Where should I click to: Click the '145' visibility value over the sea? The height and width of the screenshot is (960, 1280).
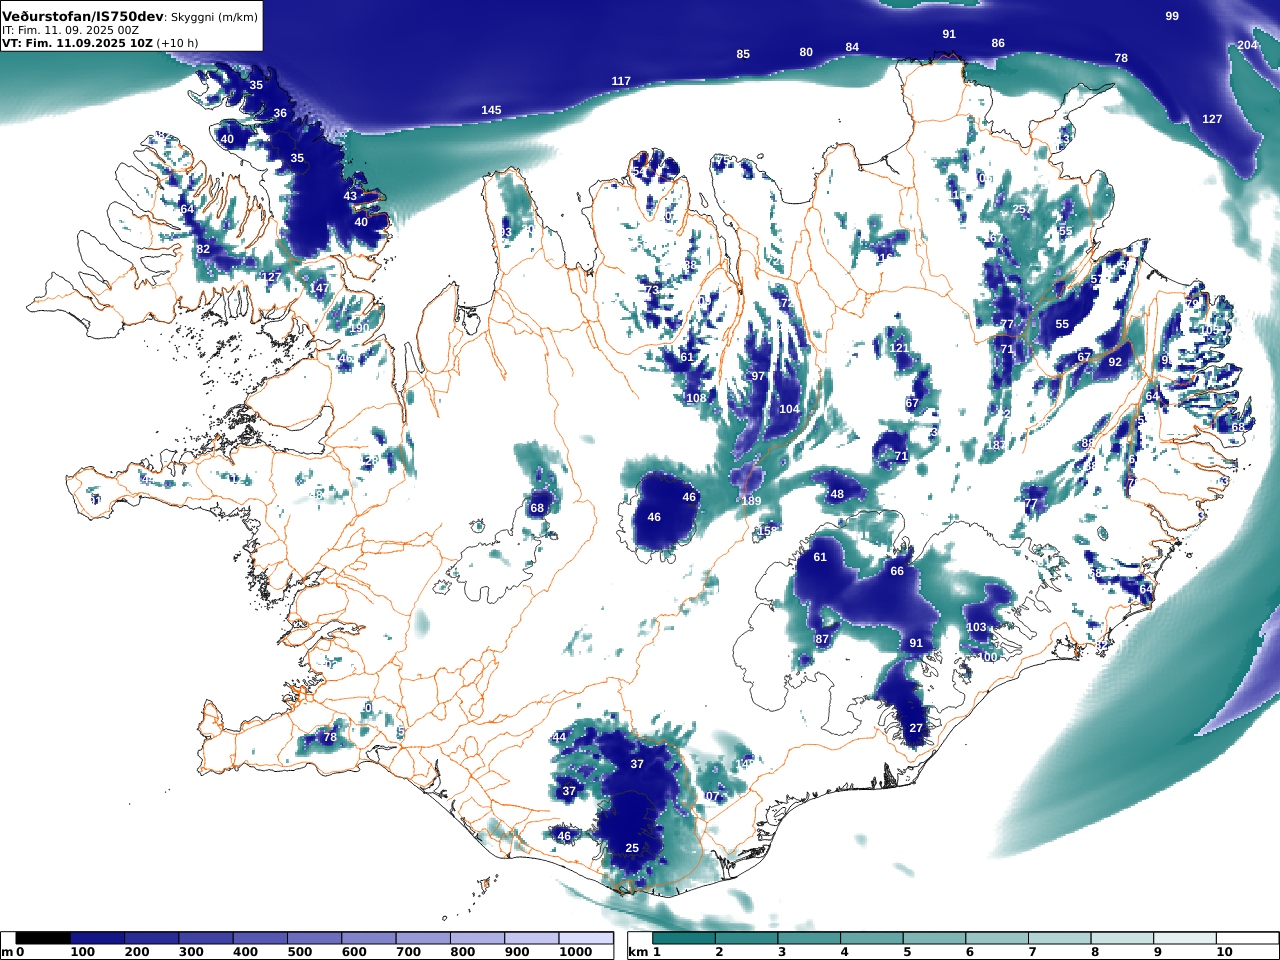[x=491, y=110]
